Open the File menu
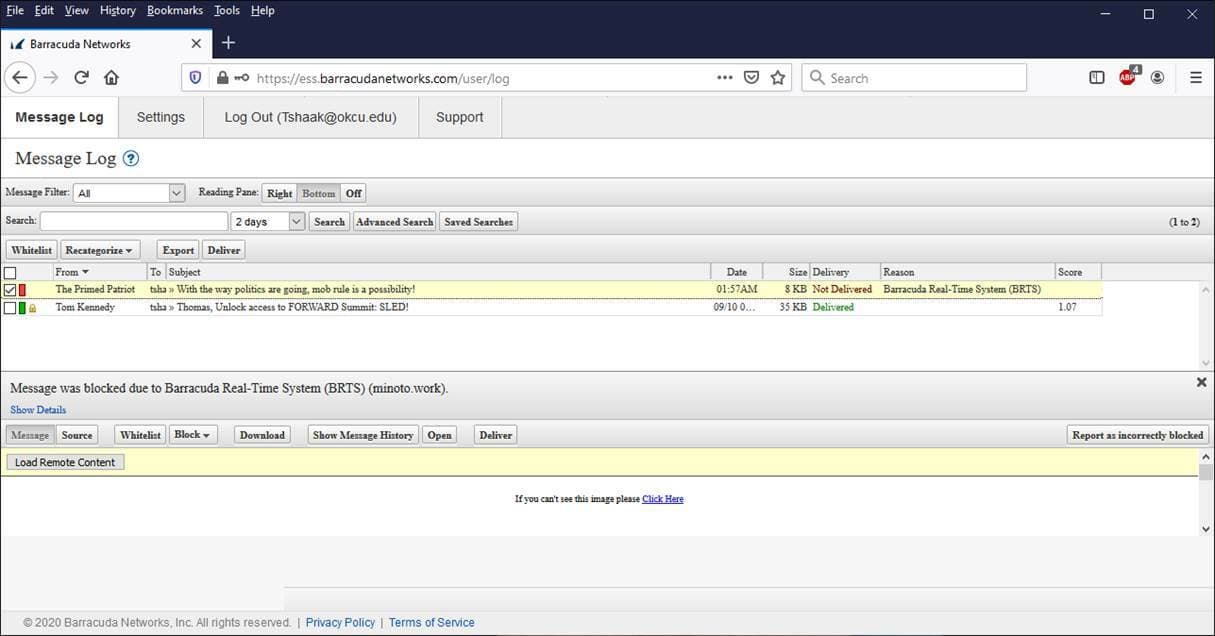1215x636 pixels. (x=15, y=10)
